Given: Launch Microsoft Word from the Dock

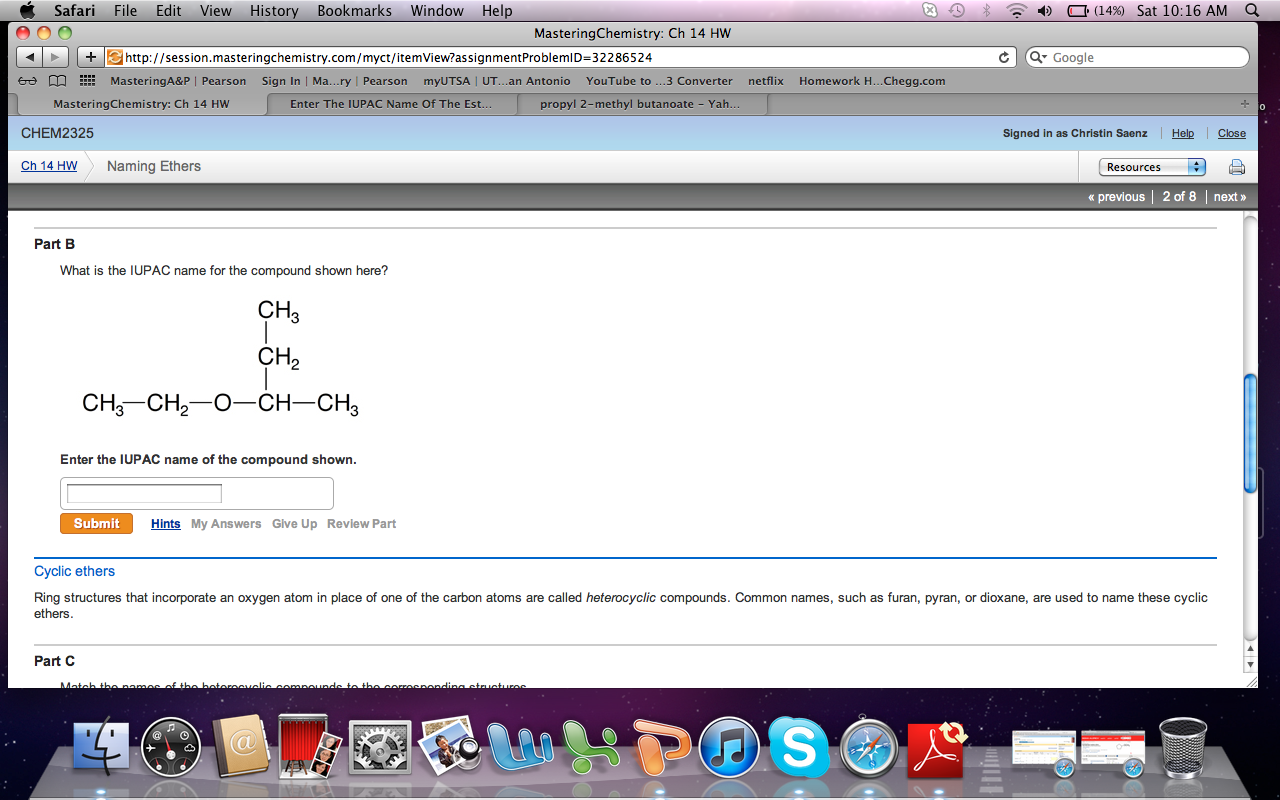Looking at the screenshot, I should coord(518,747).
